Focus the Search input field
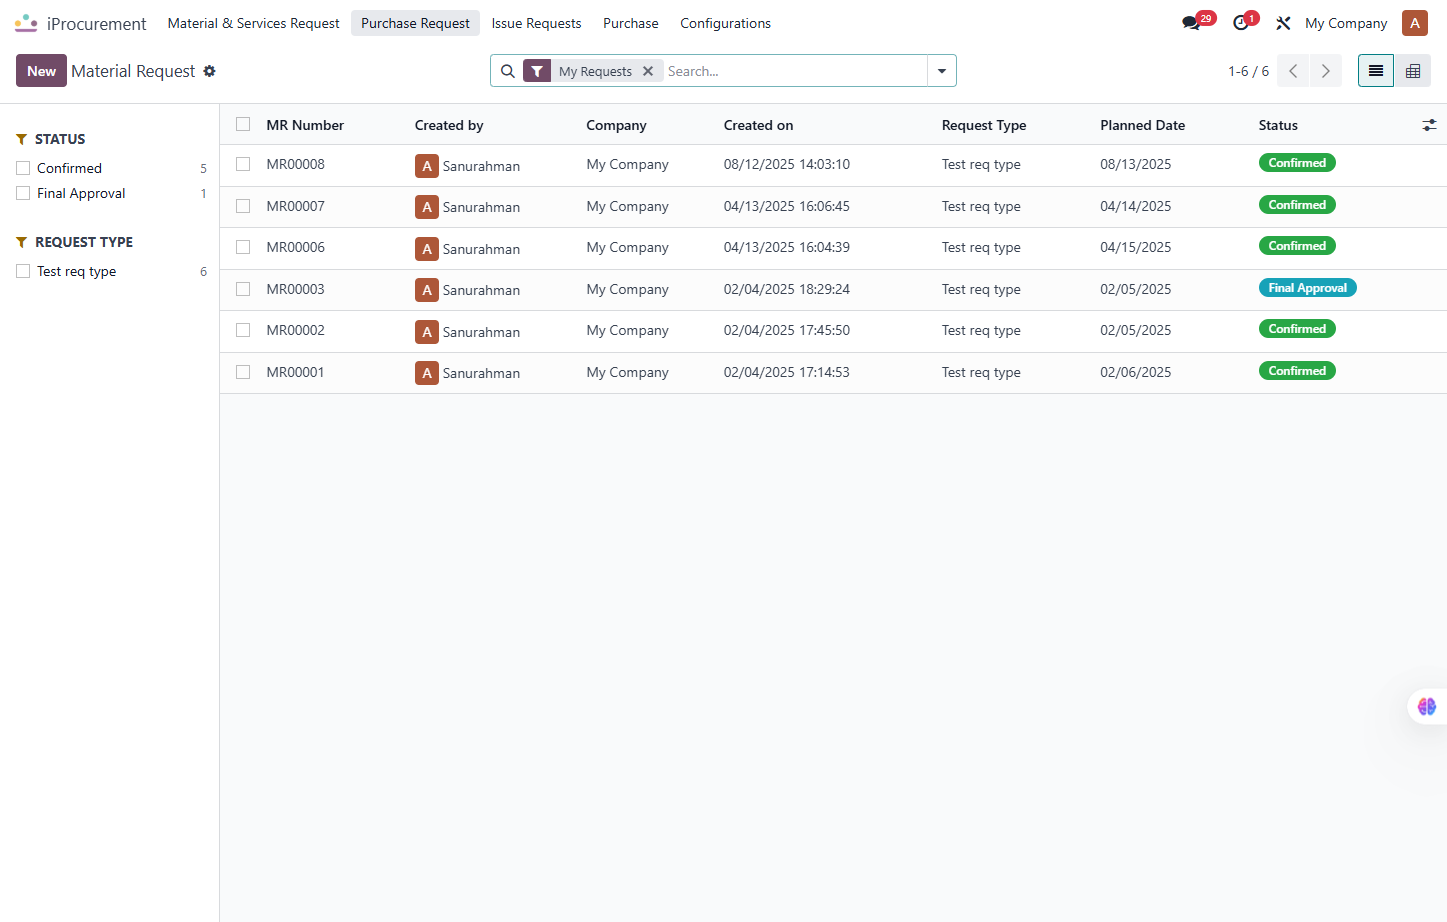Viewport: 1447px width, 922px height. (x=794, y=71)
